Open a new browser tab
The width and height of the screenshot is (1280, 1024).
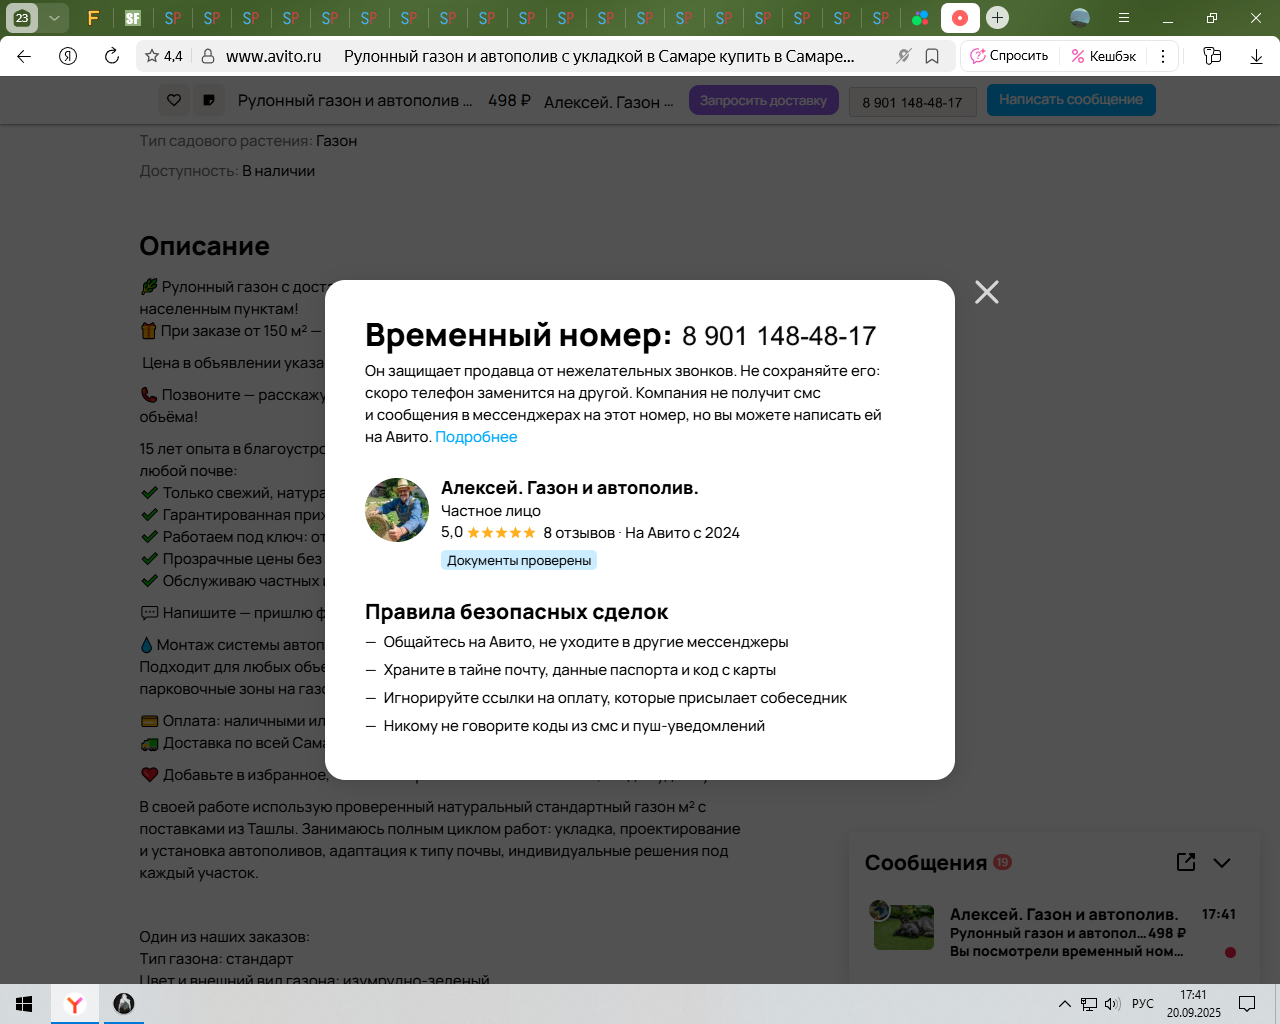[x=997, y=18]
